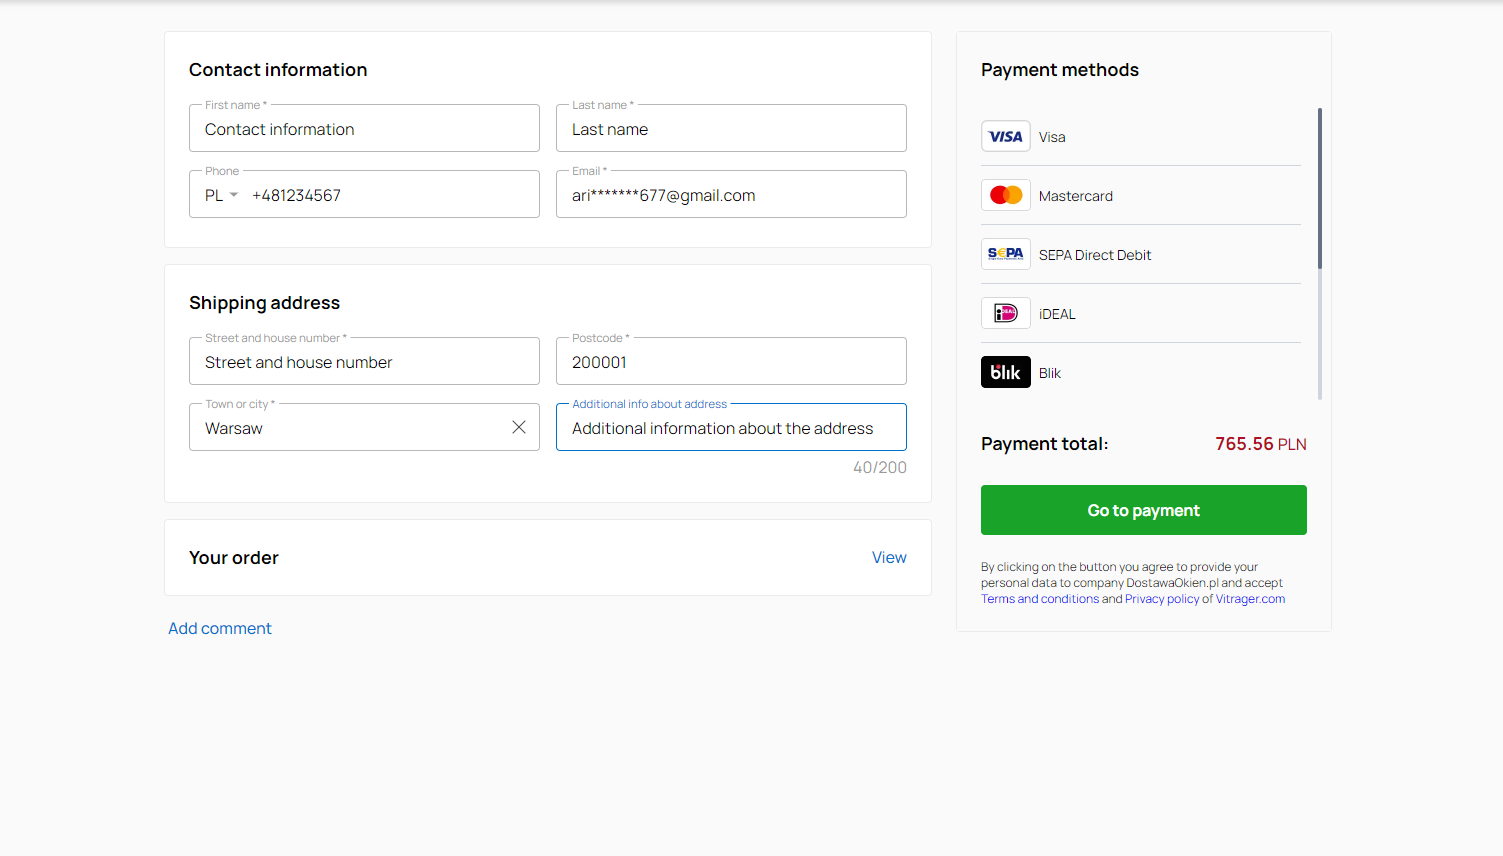This screenshot has height=856, width=1503.
Task: Click the black Blik logo badge
Action: click(x=1005, y=371)
